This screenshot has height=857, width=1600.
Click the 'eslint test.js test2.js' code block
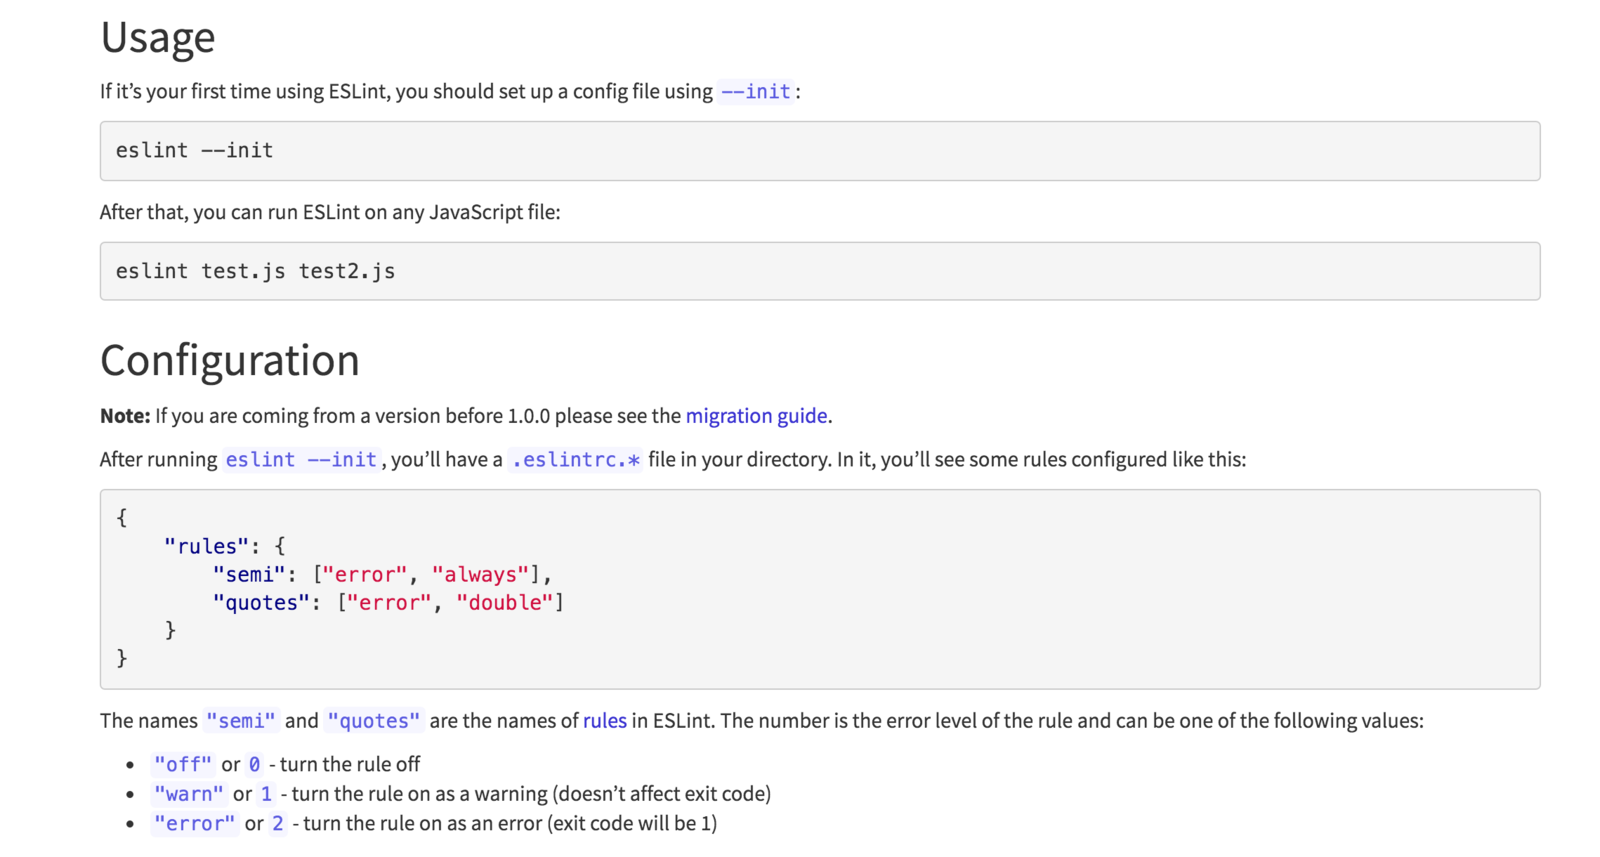(820, 271)
